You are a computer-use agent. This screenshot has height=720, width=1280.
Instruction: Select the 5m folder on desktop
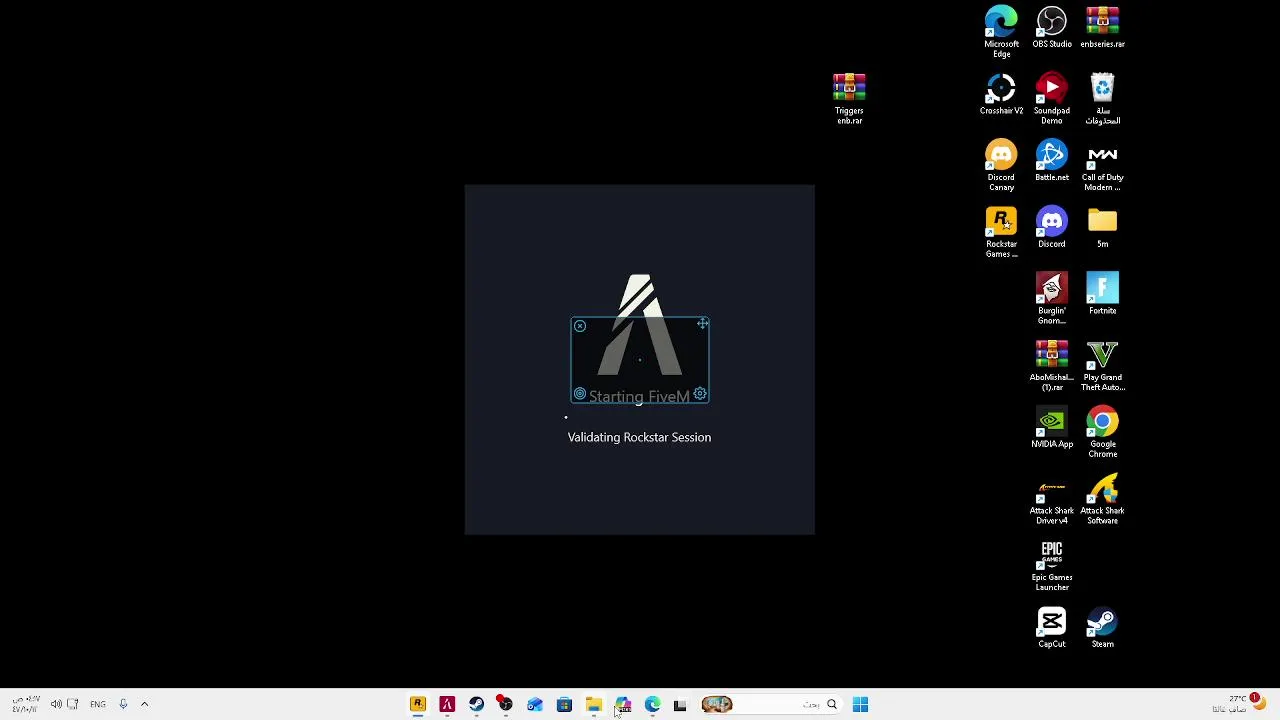(1102, 227)
